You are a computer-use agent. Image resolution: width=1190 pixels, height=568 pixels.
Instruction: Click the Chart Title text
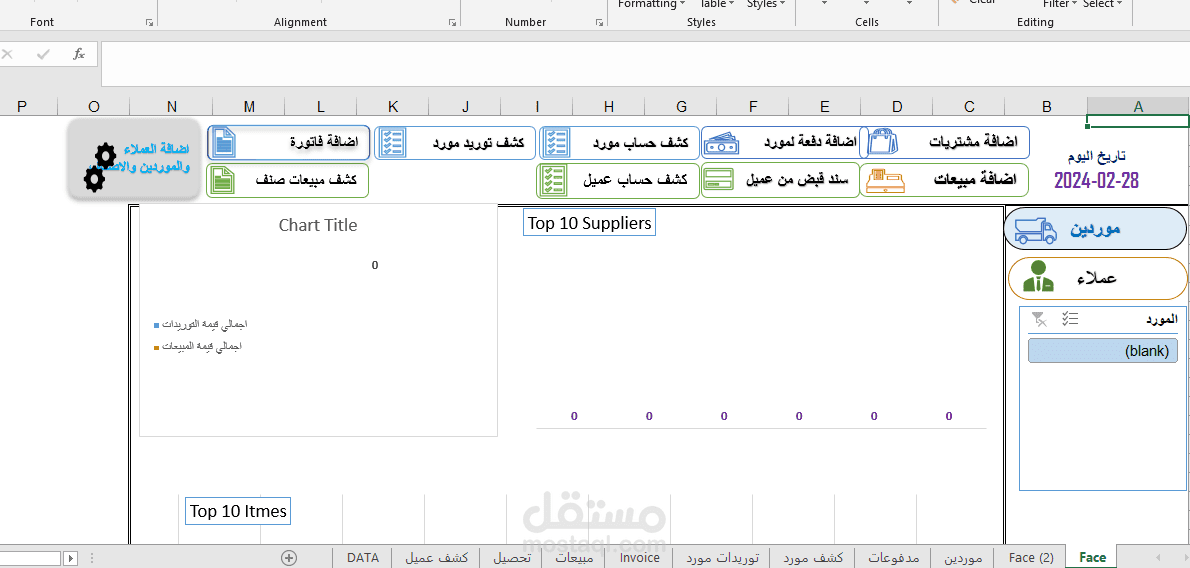point(317,225)
